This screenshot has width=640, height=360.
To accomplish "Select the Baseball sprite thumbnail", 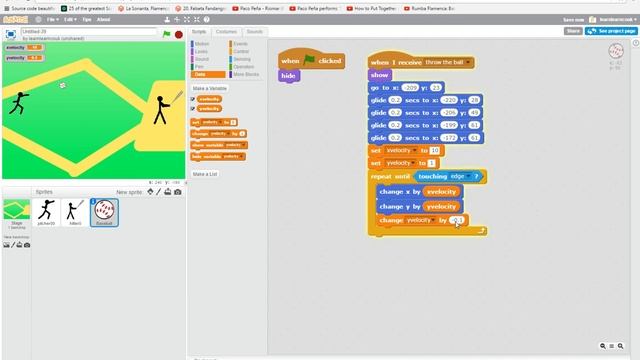I will point(104,212).
